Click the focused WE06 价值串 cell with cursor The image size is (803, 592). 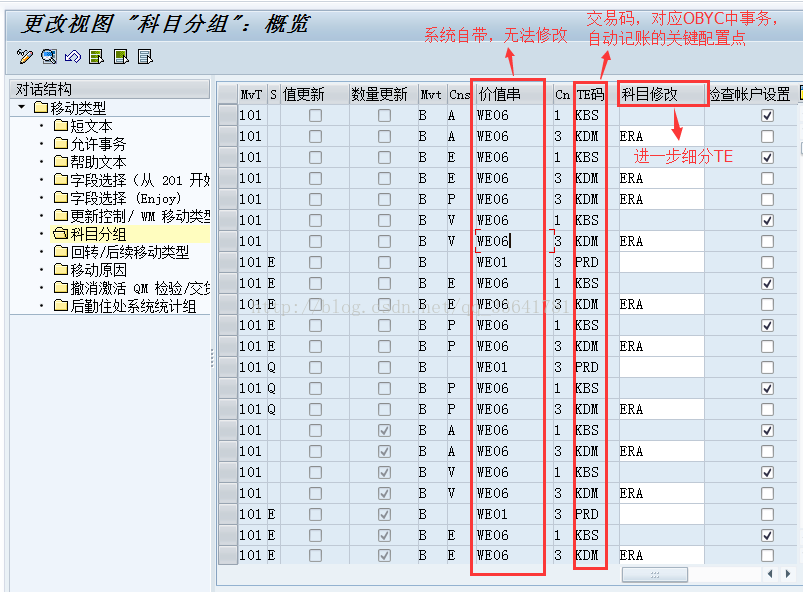[x=514, y=241]
